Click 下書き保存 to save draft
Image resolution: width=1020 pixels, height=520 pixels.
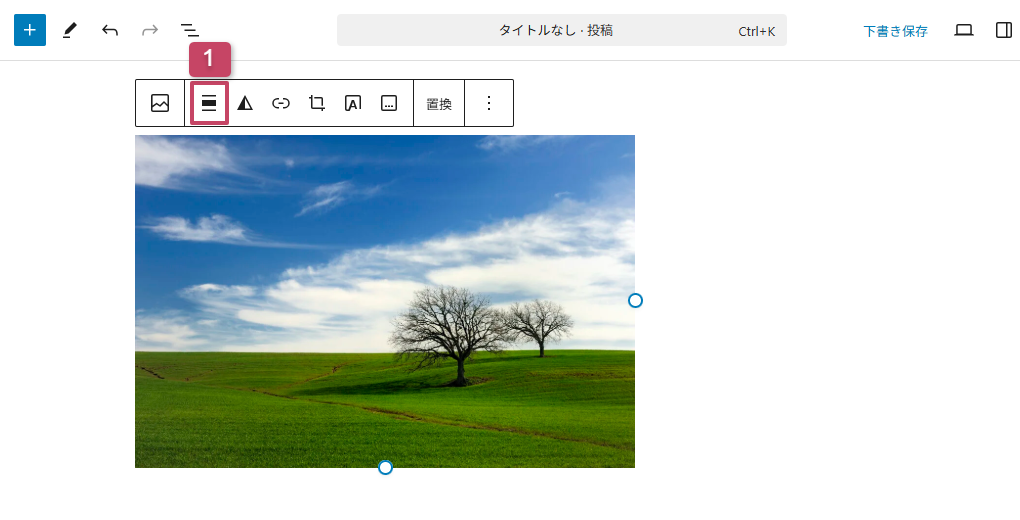coord(895,31)
